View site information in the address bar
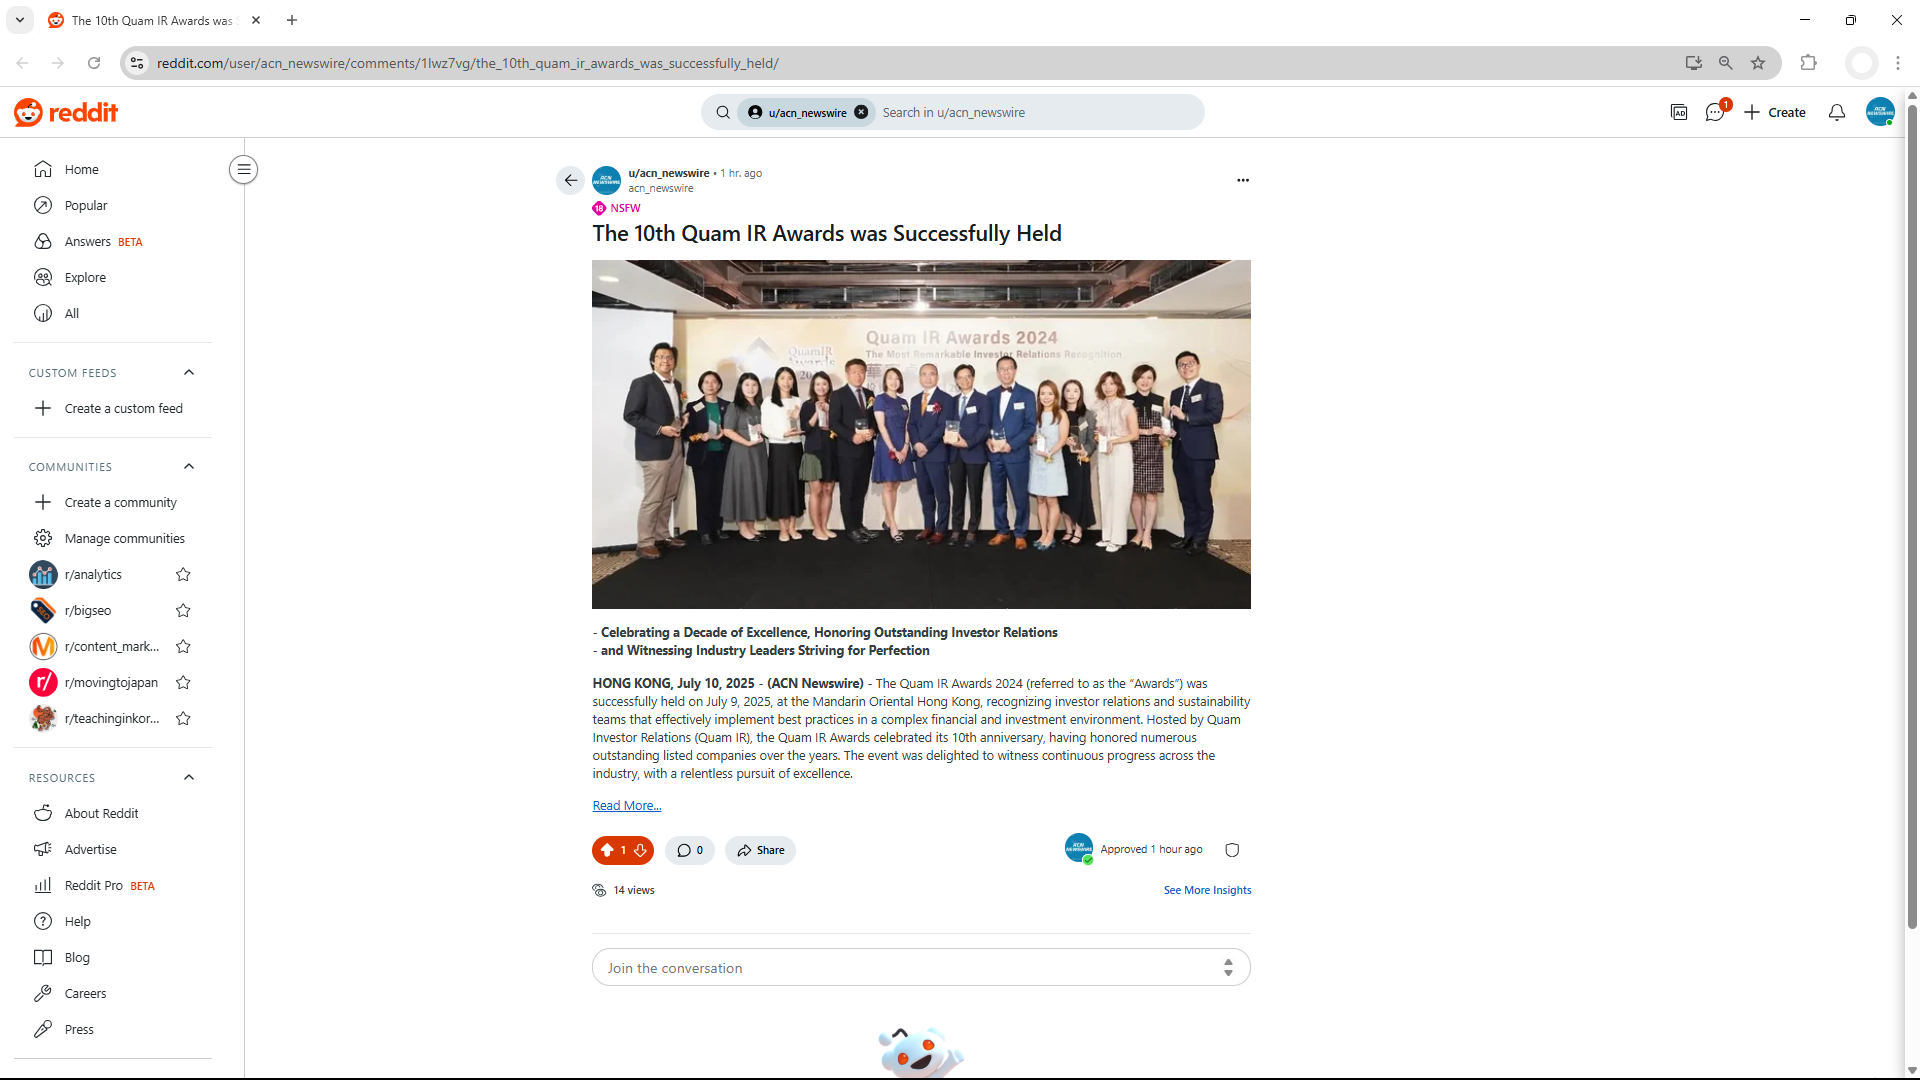This screenshot has width=1920, height=1080. (137, 63)
